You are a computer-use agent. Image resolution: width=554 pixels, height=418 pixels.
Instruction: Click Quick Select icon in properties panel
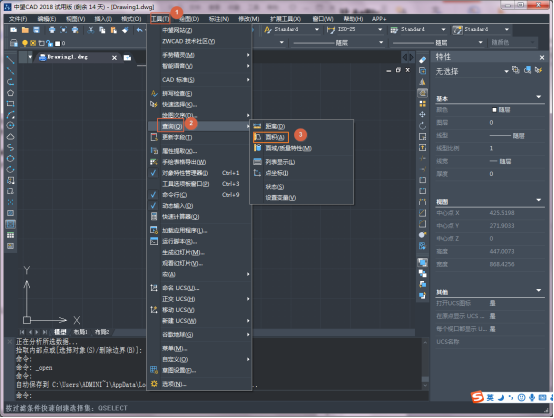[539, 70]
